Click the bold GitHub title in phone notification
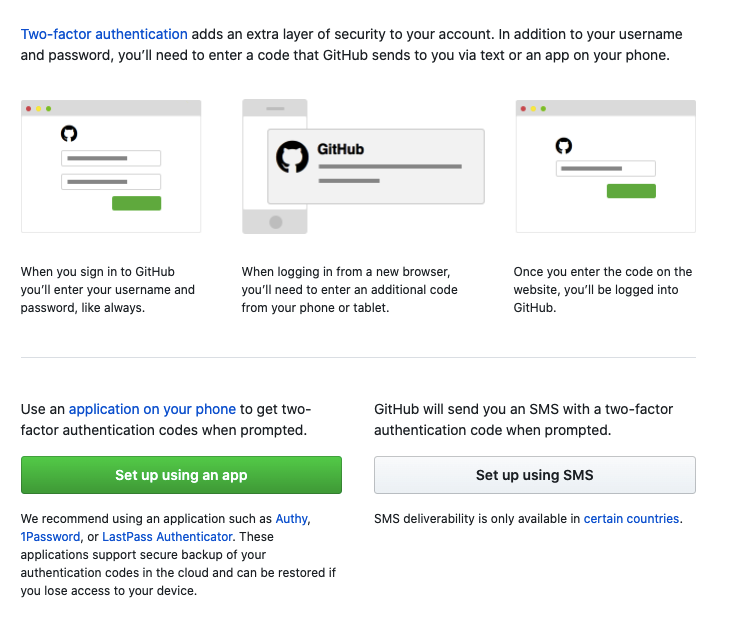 (x=340, y=149)
